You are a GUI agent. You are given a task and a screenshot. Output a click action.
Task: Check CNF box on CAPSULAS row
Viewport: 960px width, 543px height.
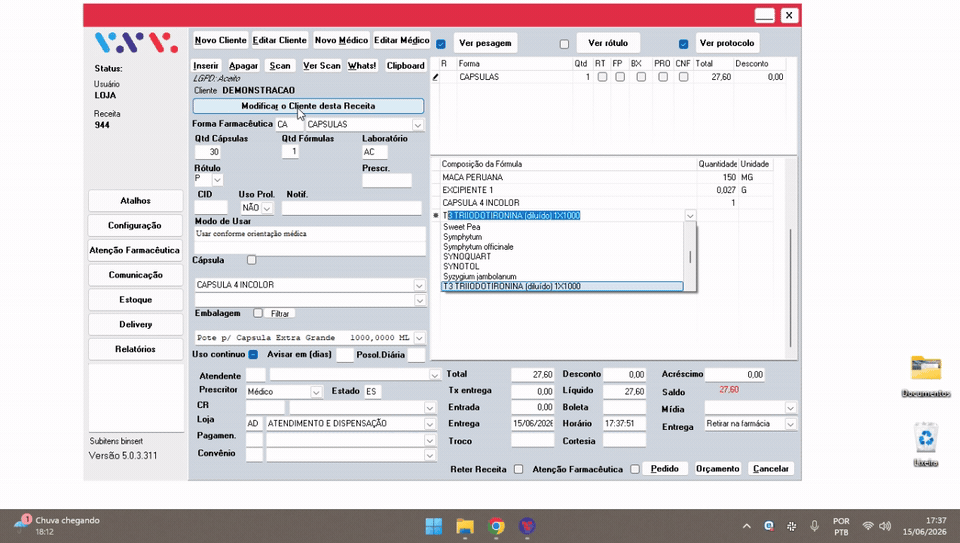coord(683,77)
